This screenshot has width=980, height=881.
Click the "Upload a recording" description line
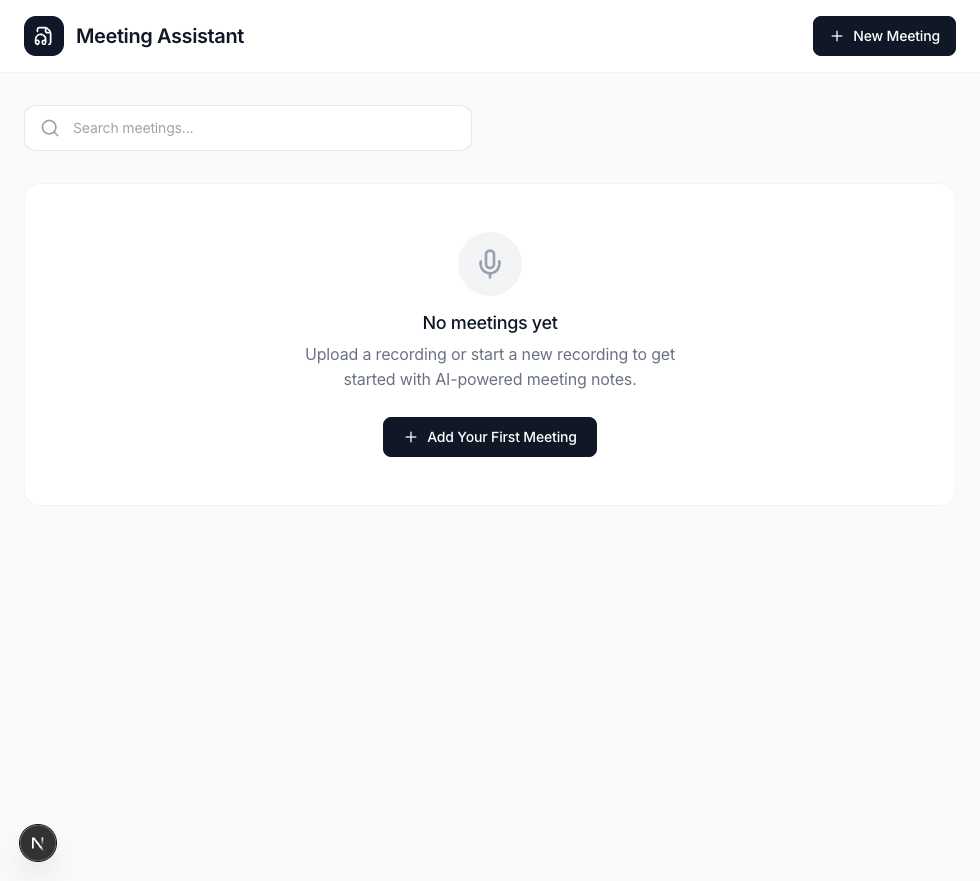490,354
